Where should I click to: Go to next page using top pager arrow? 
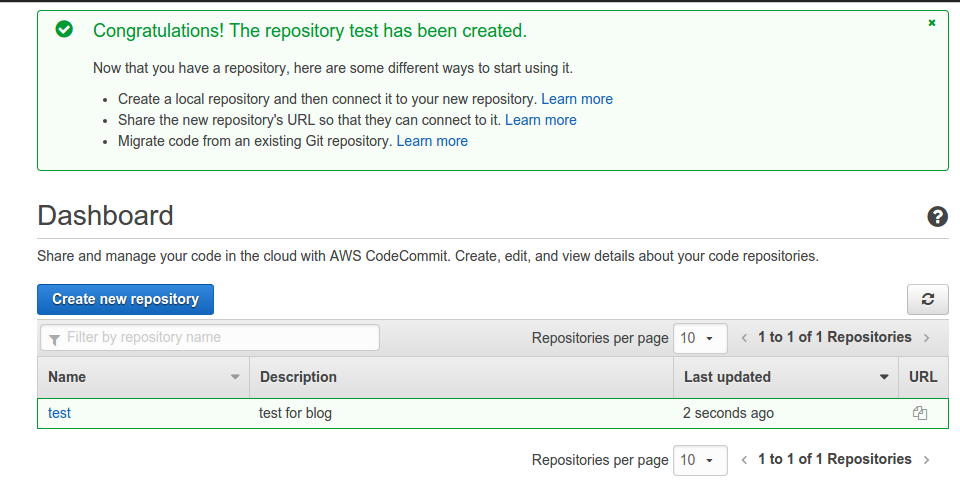click(x=926, y=338)
